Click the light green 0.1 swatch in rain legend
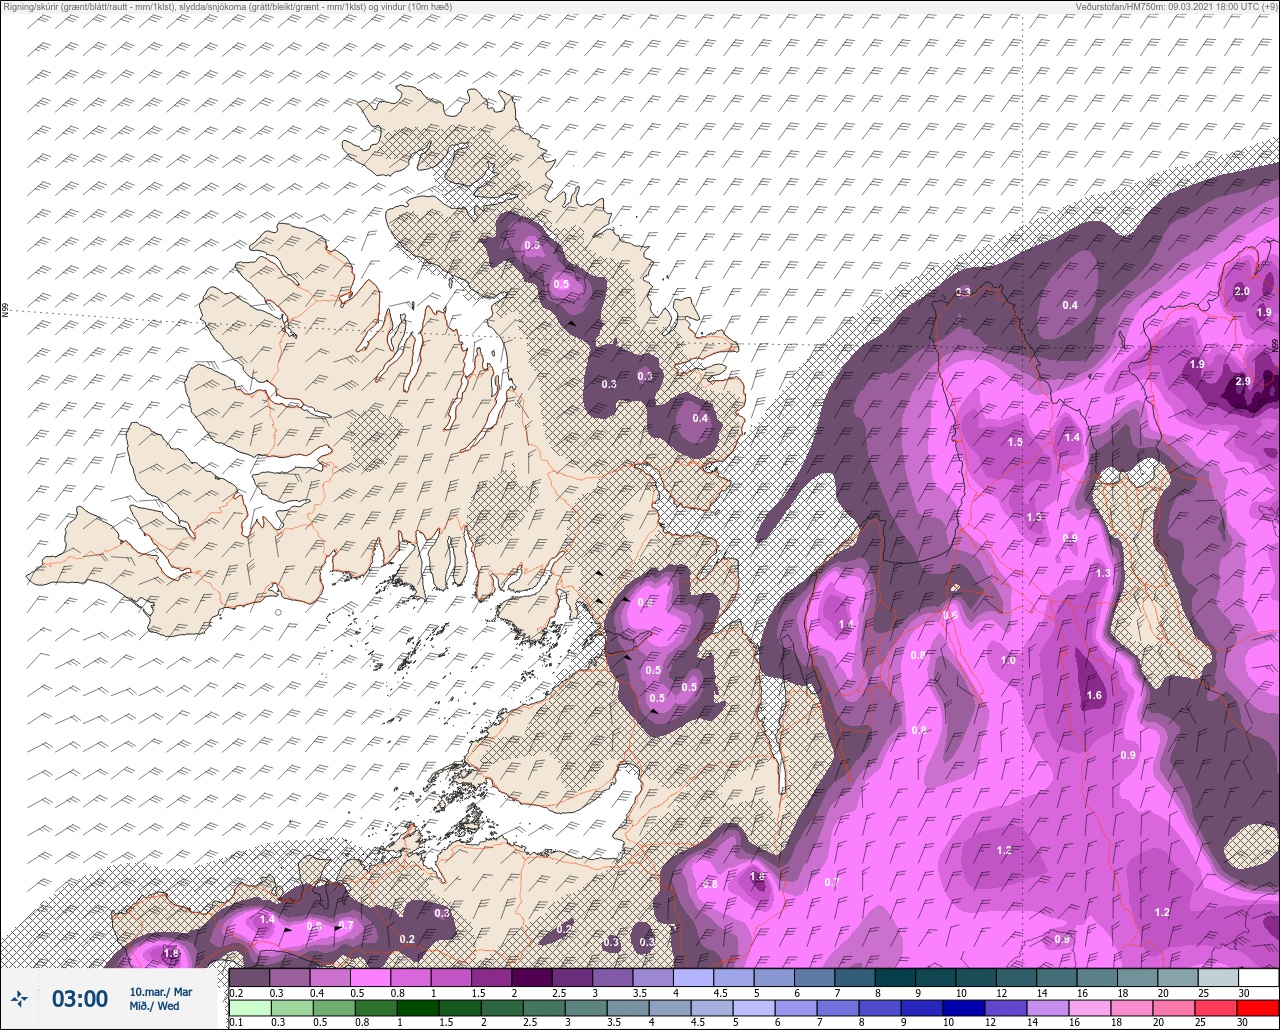The height and width of the screenshot is (1030, 1280). [x=249, y=1008]
